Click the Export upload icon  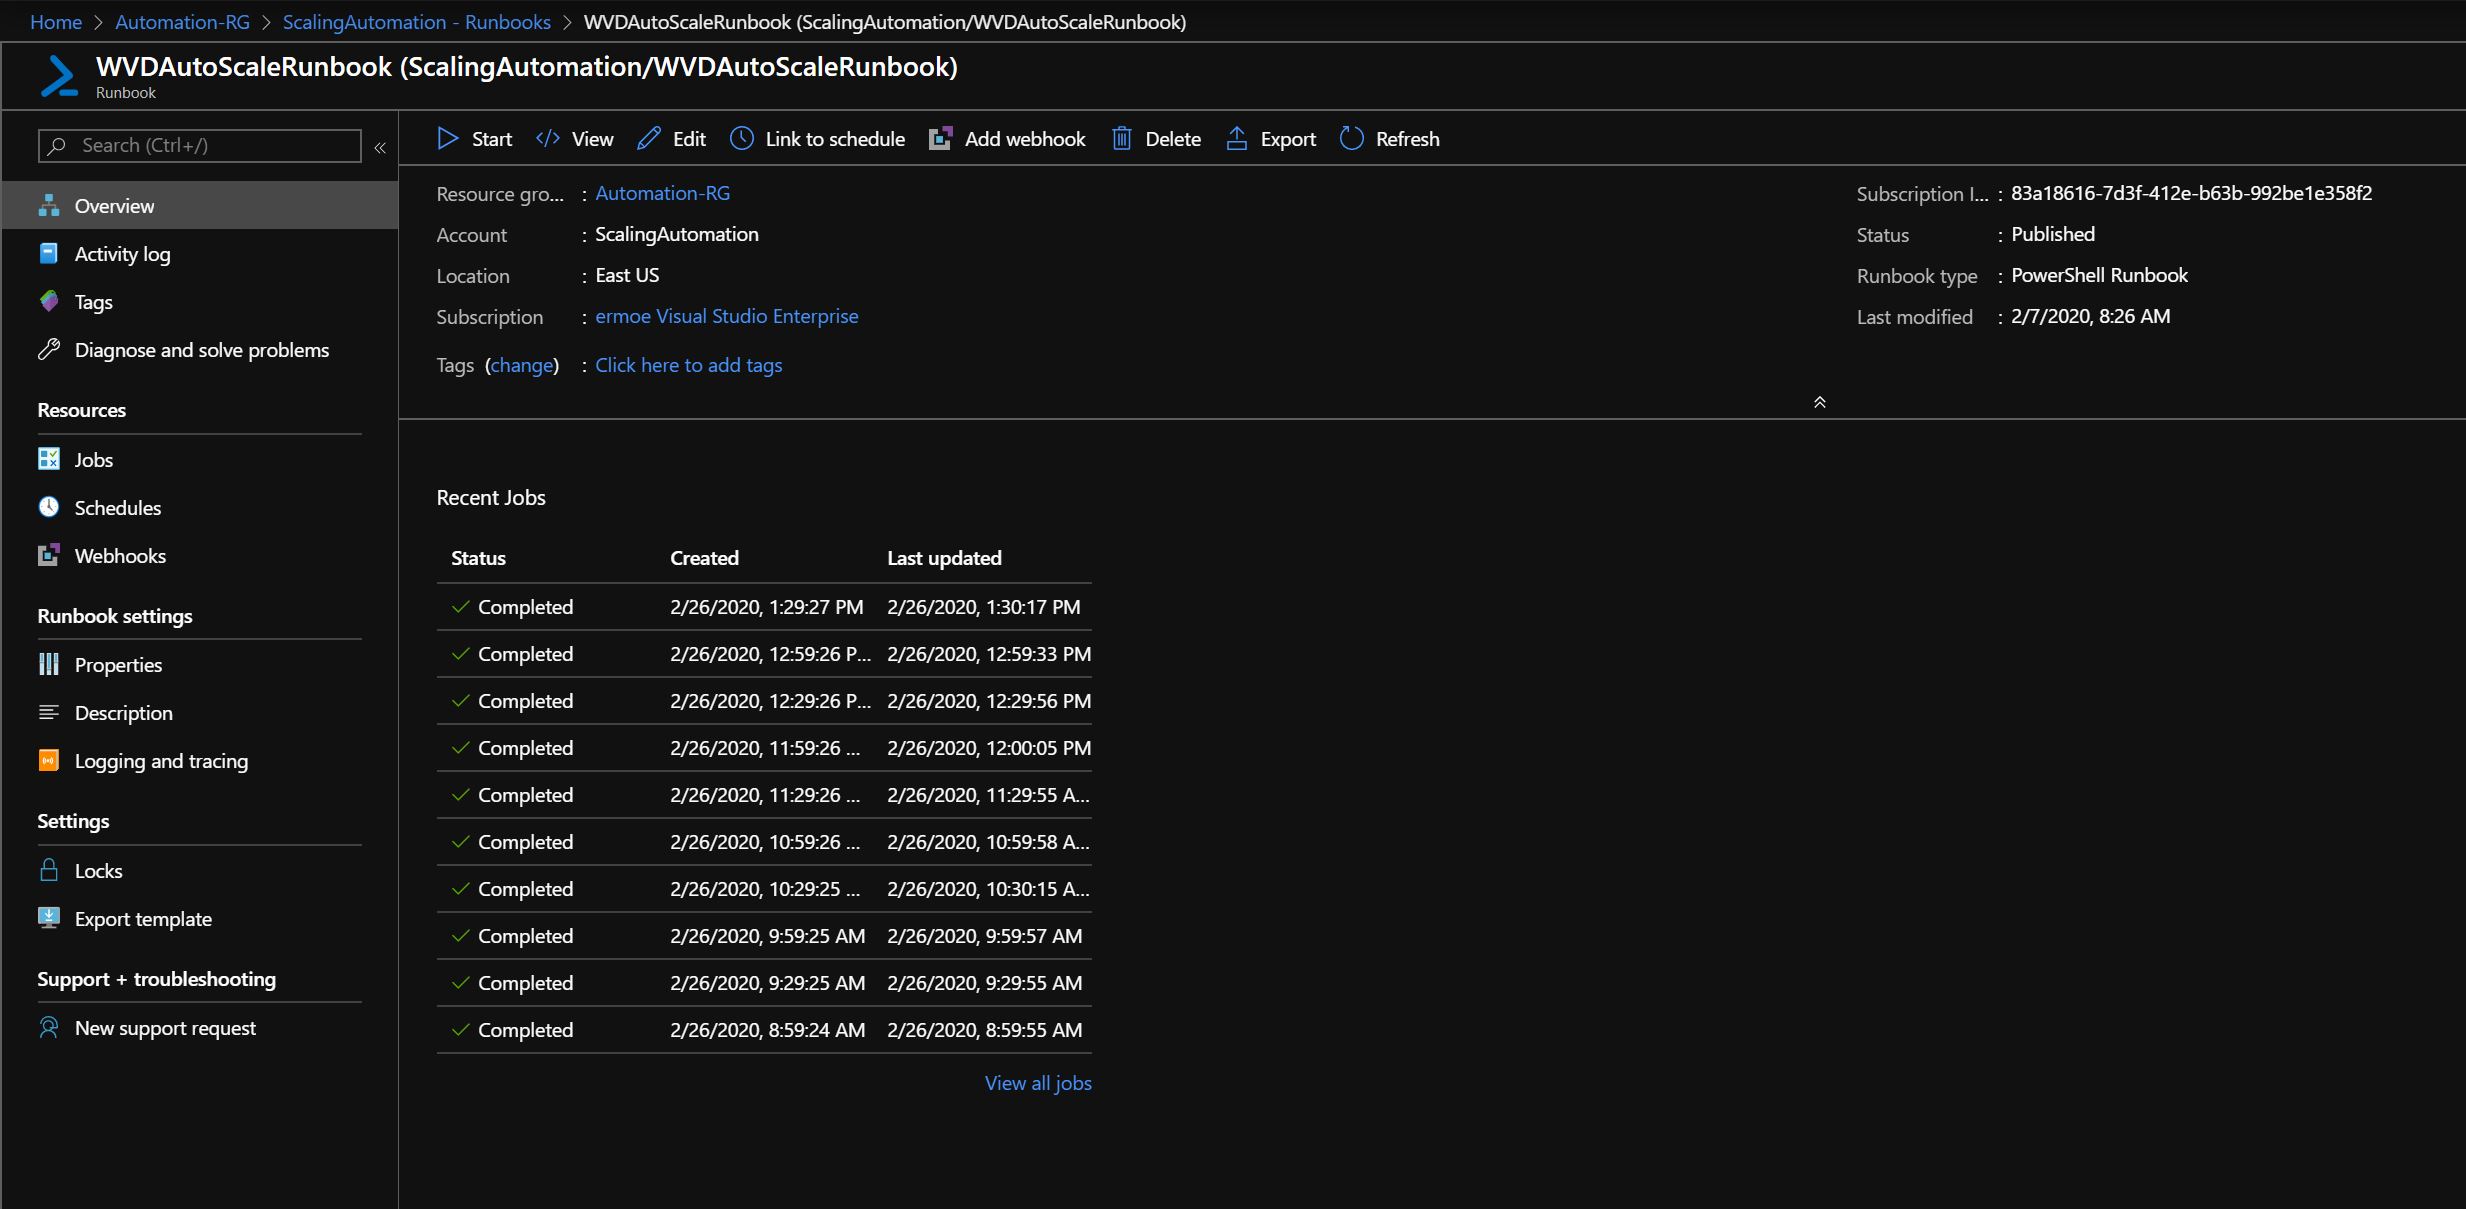[x=1237, y=139]
